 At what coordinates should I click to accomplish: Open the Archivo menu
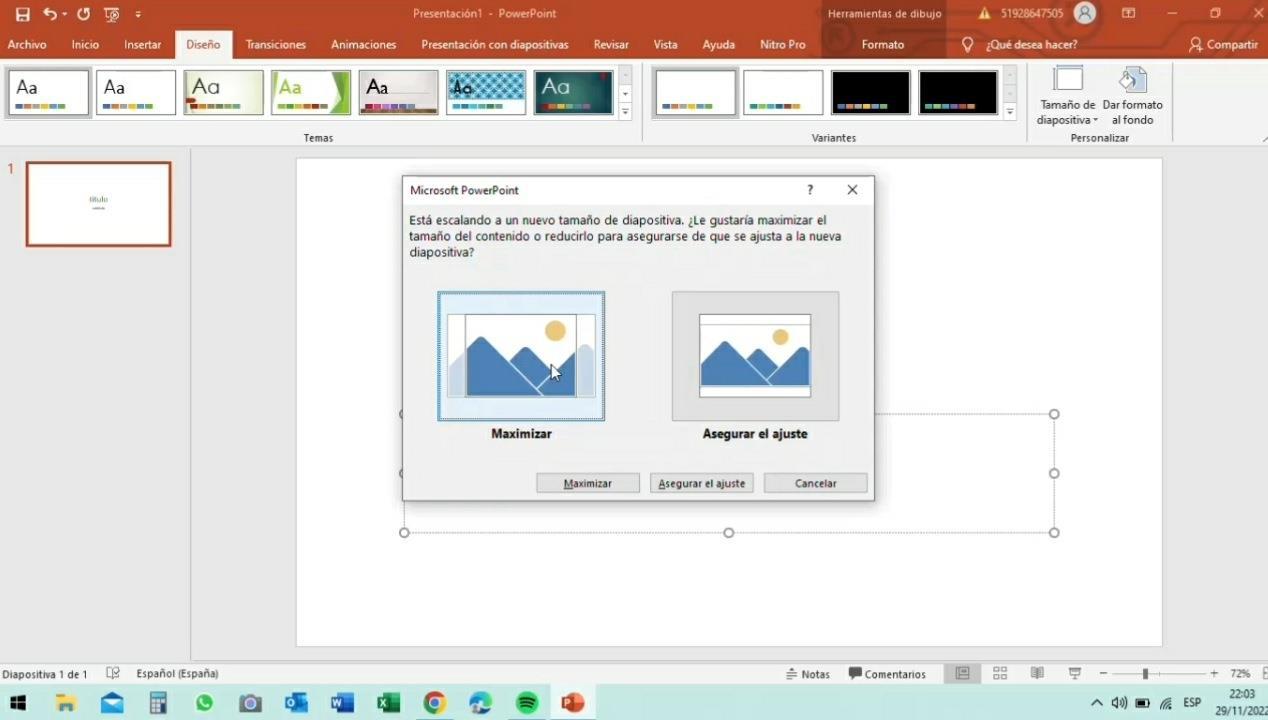pyautogui.click(x=27, y=45)
